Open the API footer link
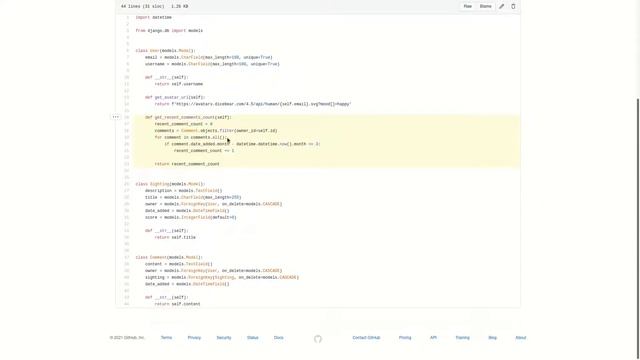Image resolution: width=640 pixels, height=360 pixels. pos(433,338)
